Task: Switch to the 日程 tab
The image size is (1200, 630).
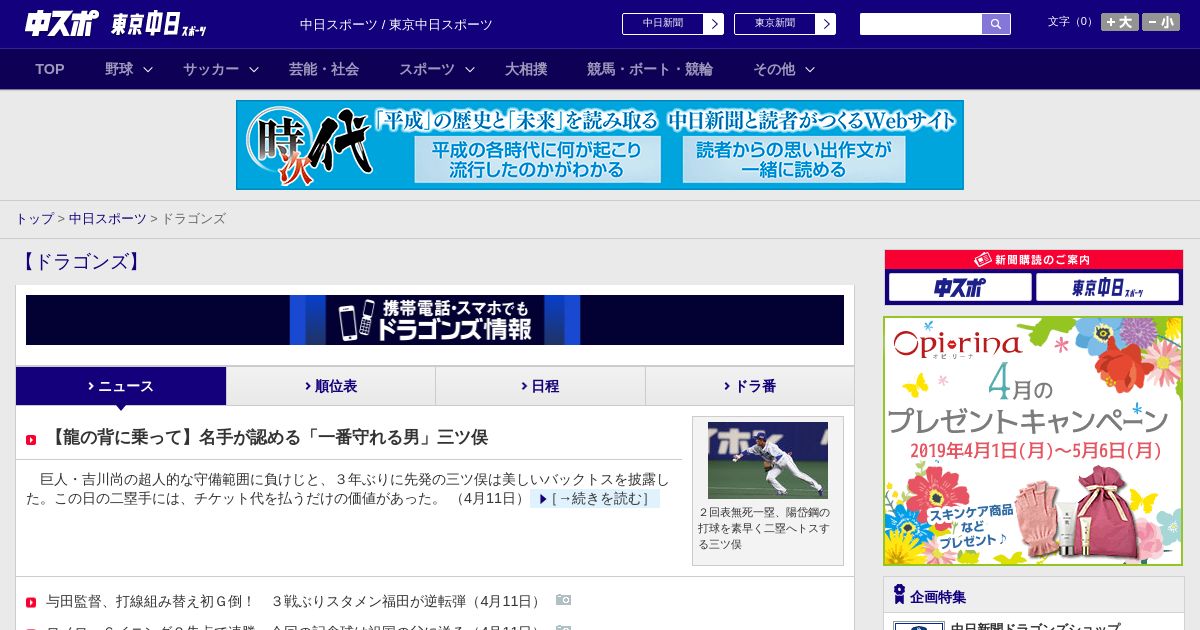Action: [540, 386]
